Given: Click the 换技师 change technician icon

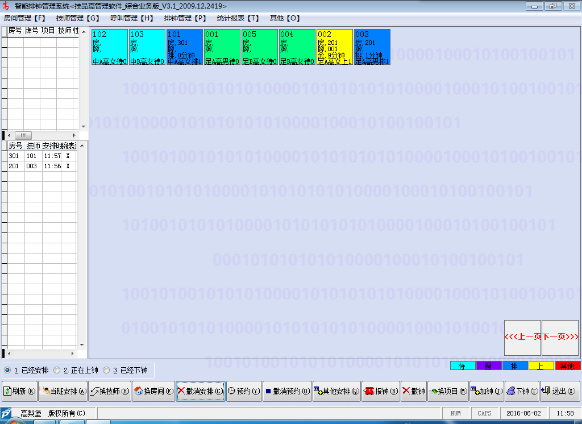Looking at the screenshot, I should (x=110, y=391).
